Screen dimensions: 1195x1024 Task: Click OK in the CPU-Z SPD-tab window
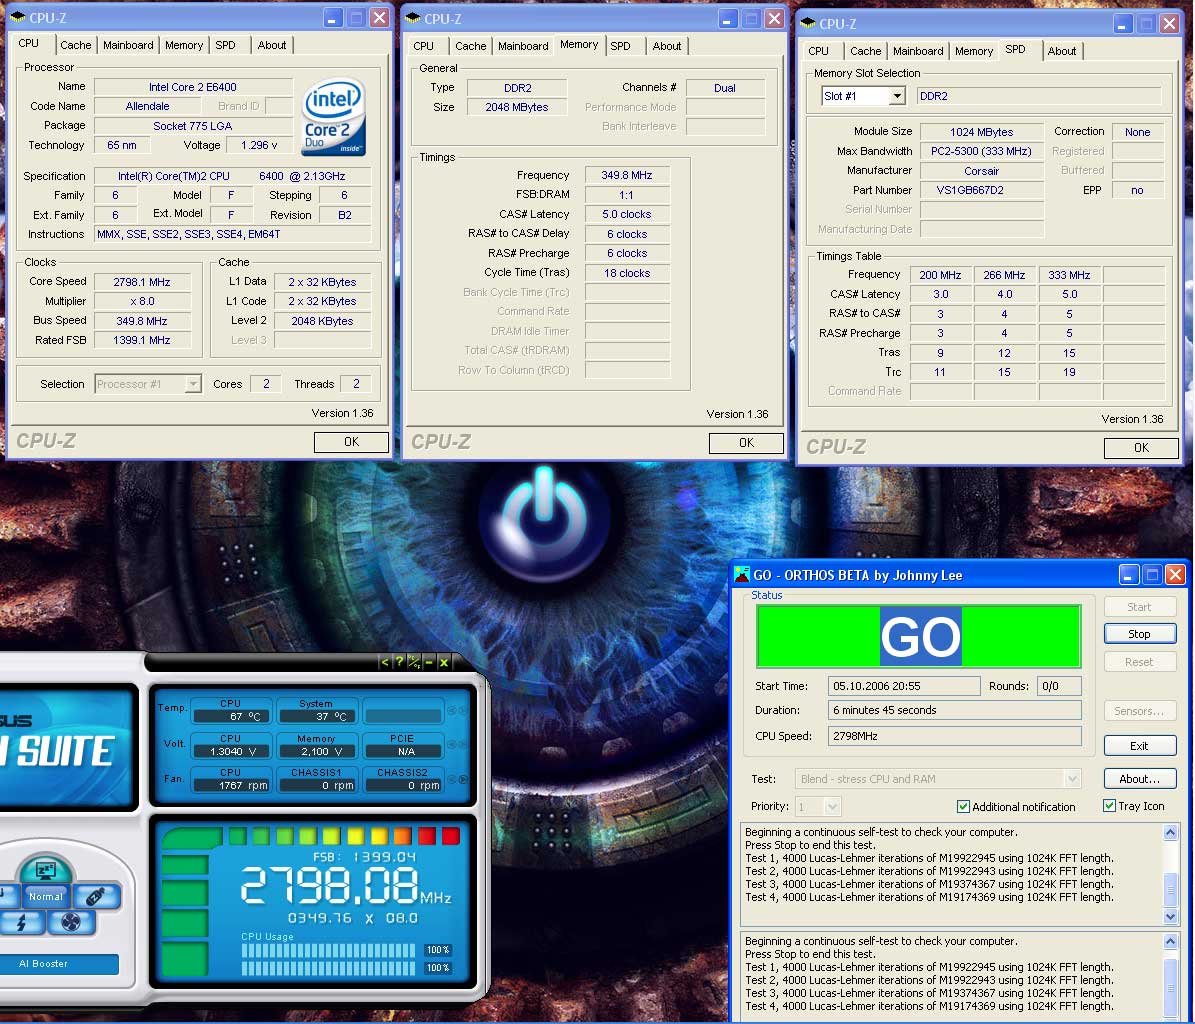(1141, 448)
